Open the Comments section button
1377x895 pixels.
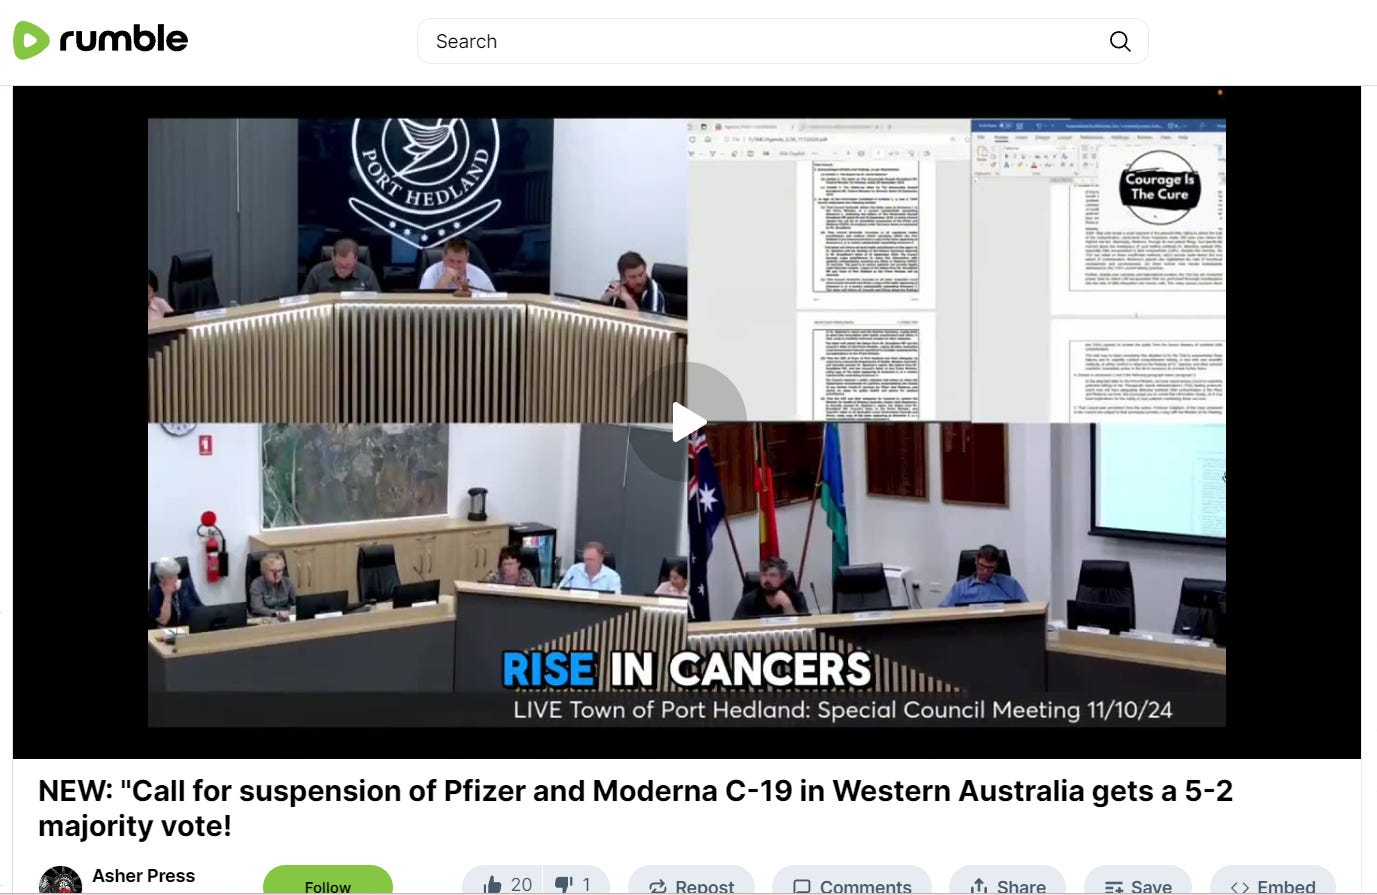[x=851, y=882]
